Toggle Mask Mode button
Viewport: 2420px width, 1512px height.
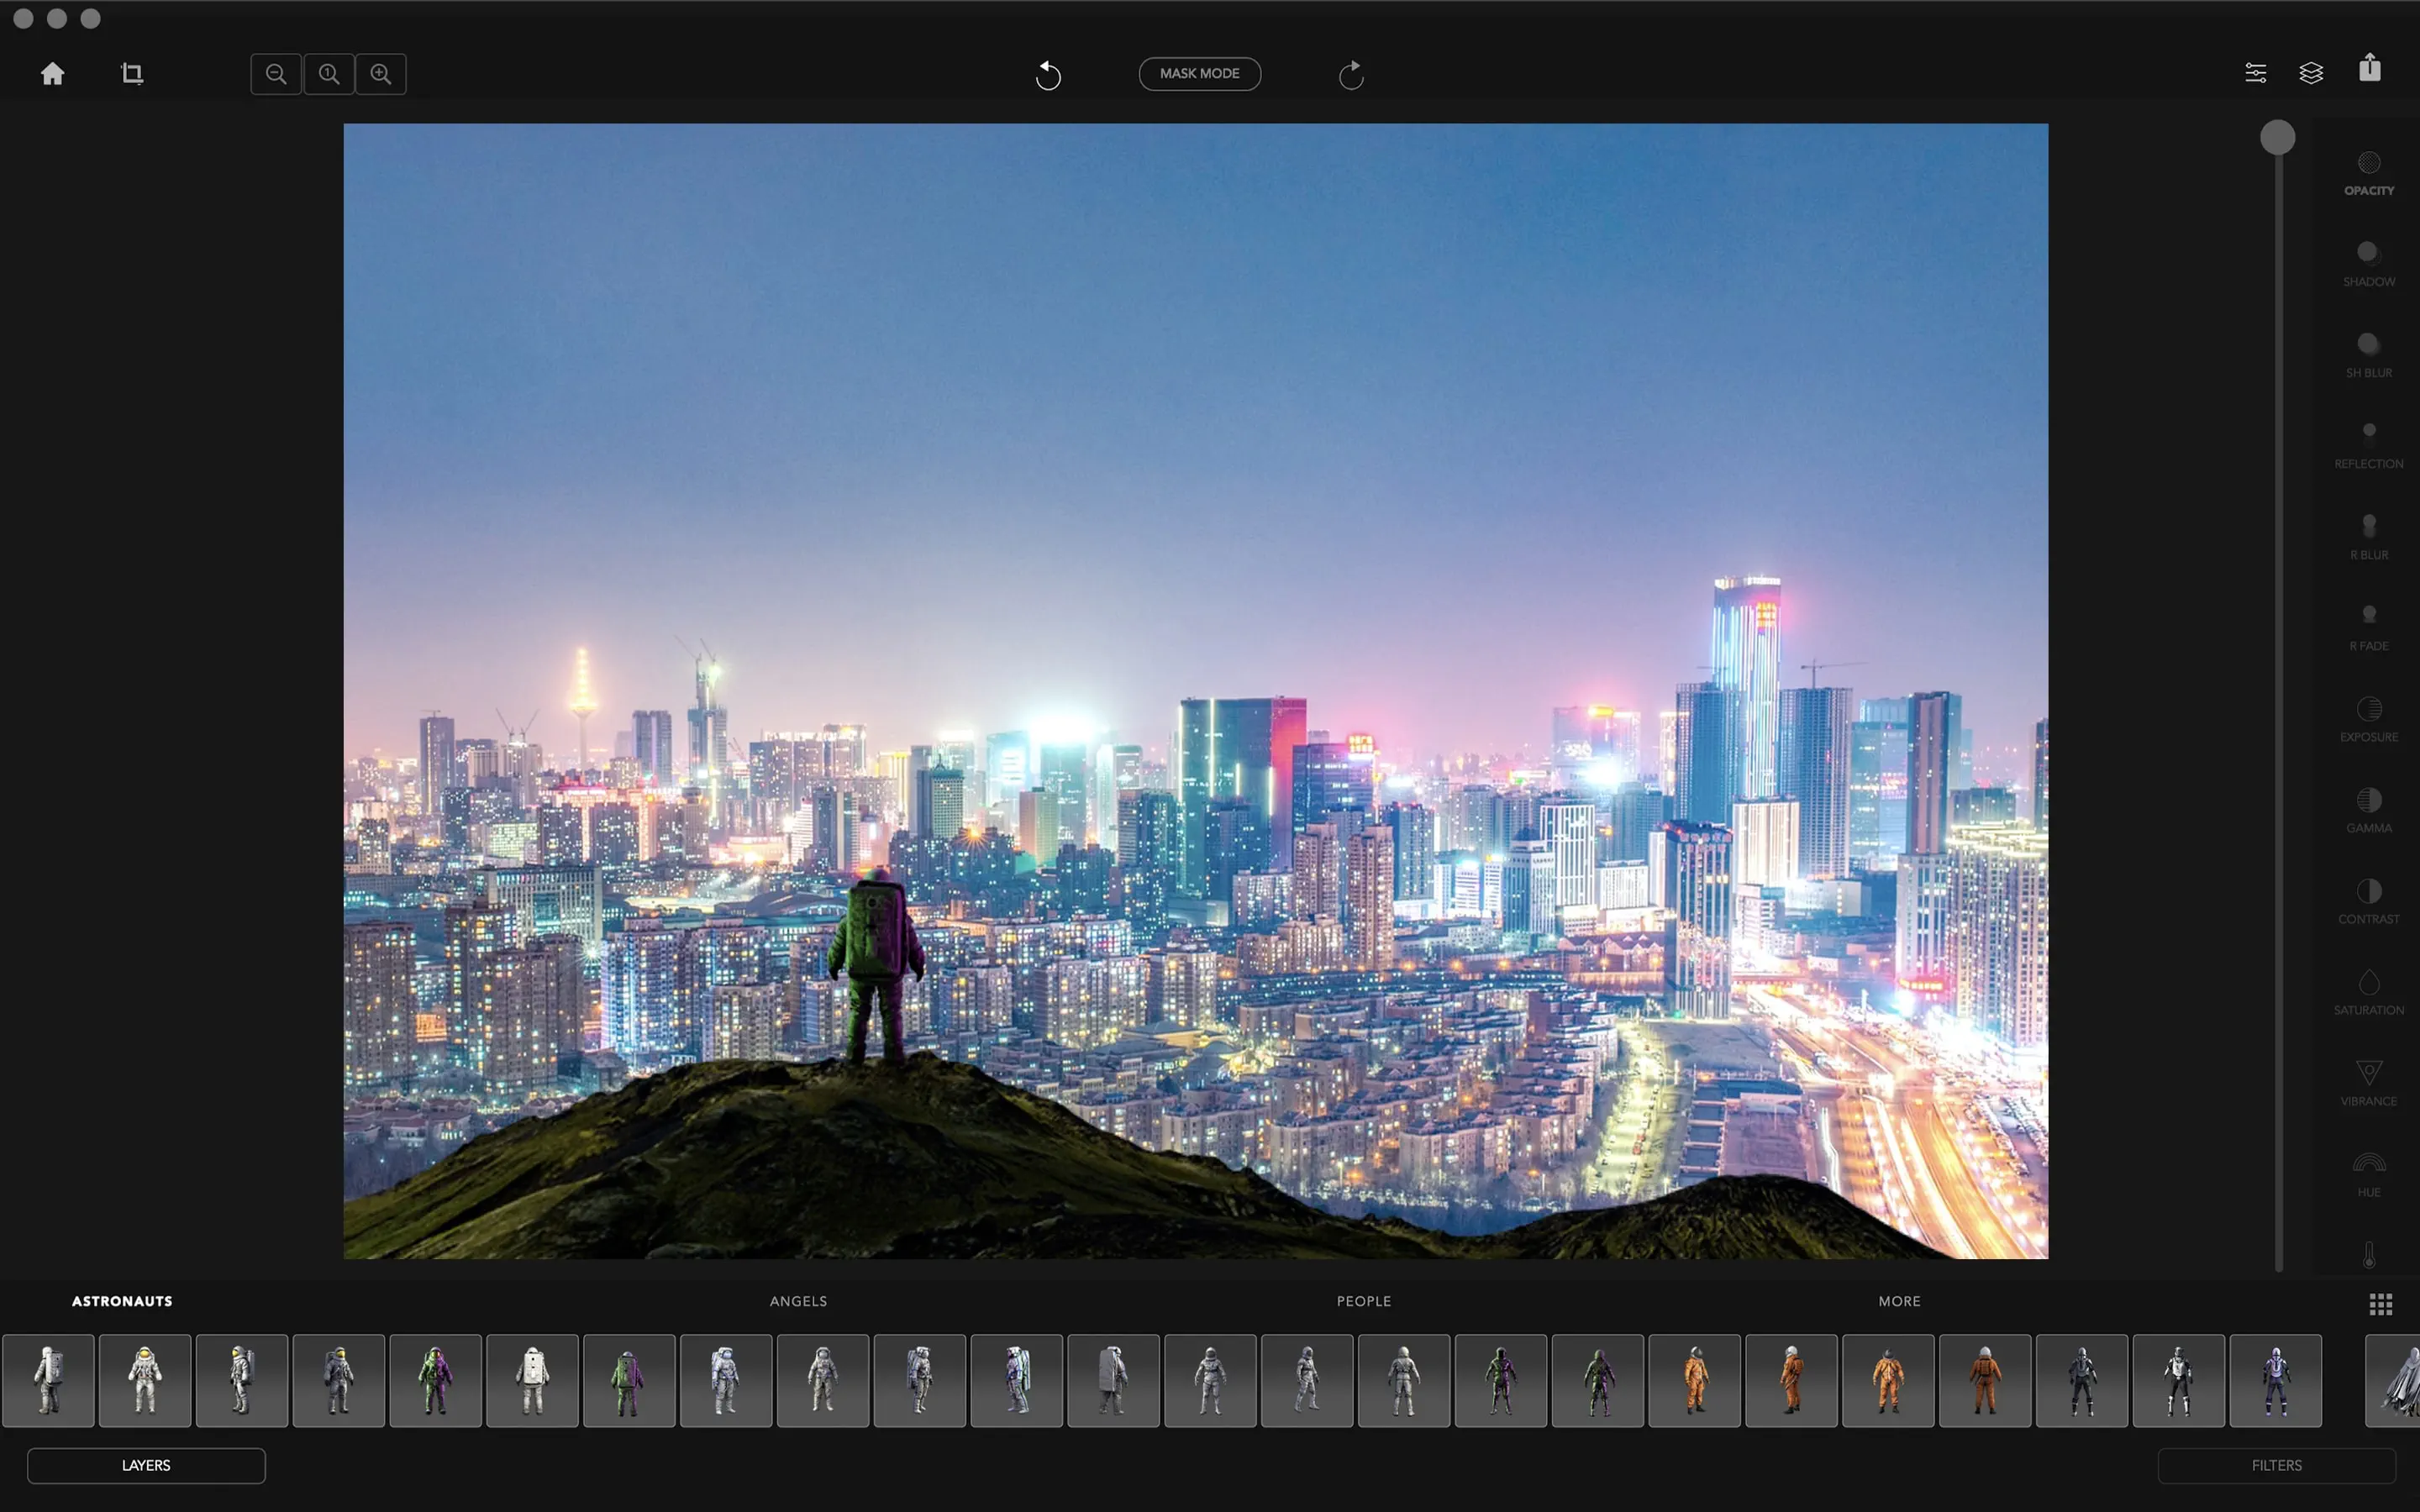(1199, 73)
